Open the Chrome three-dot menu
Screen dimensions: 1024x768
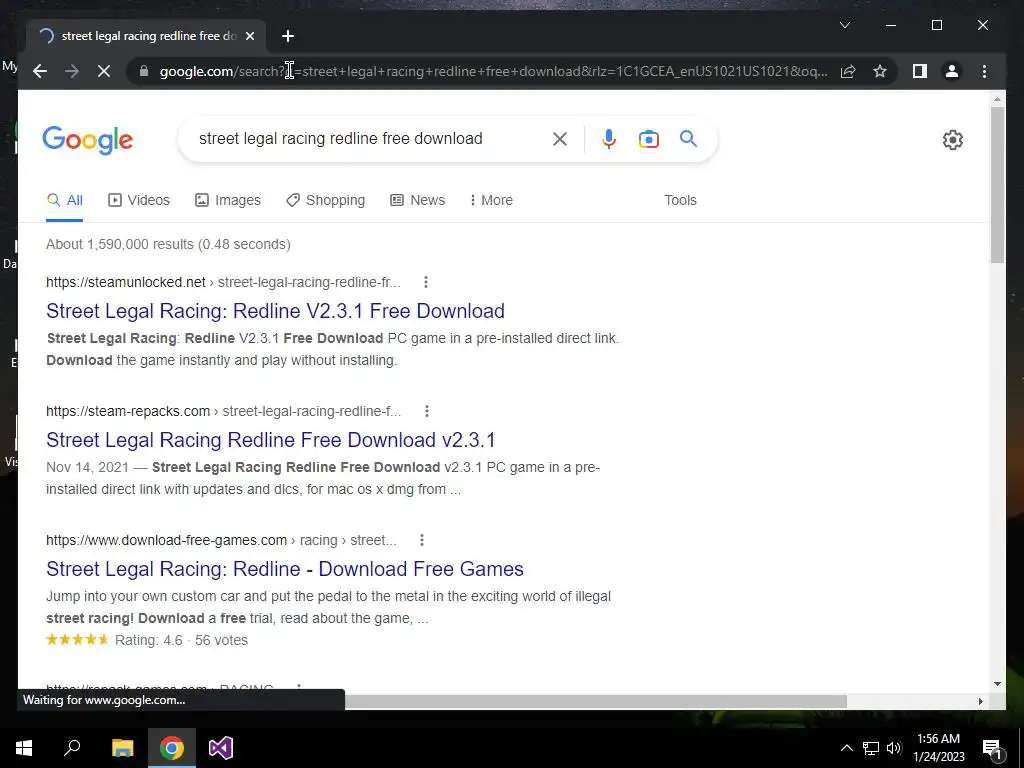pos(984,71)
